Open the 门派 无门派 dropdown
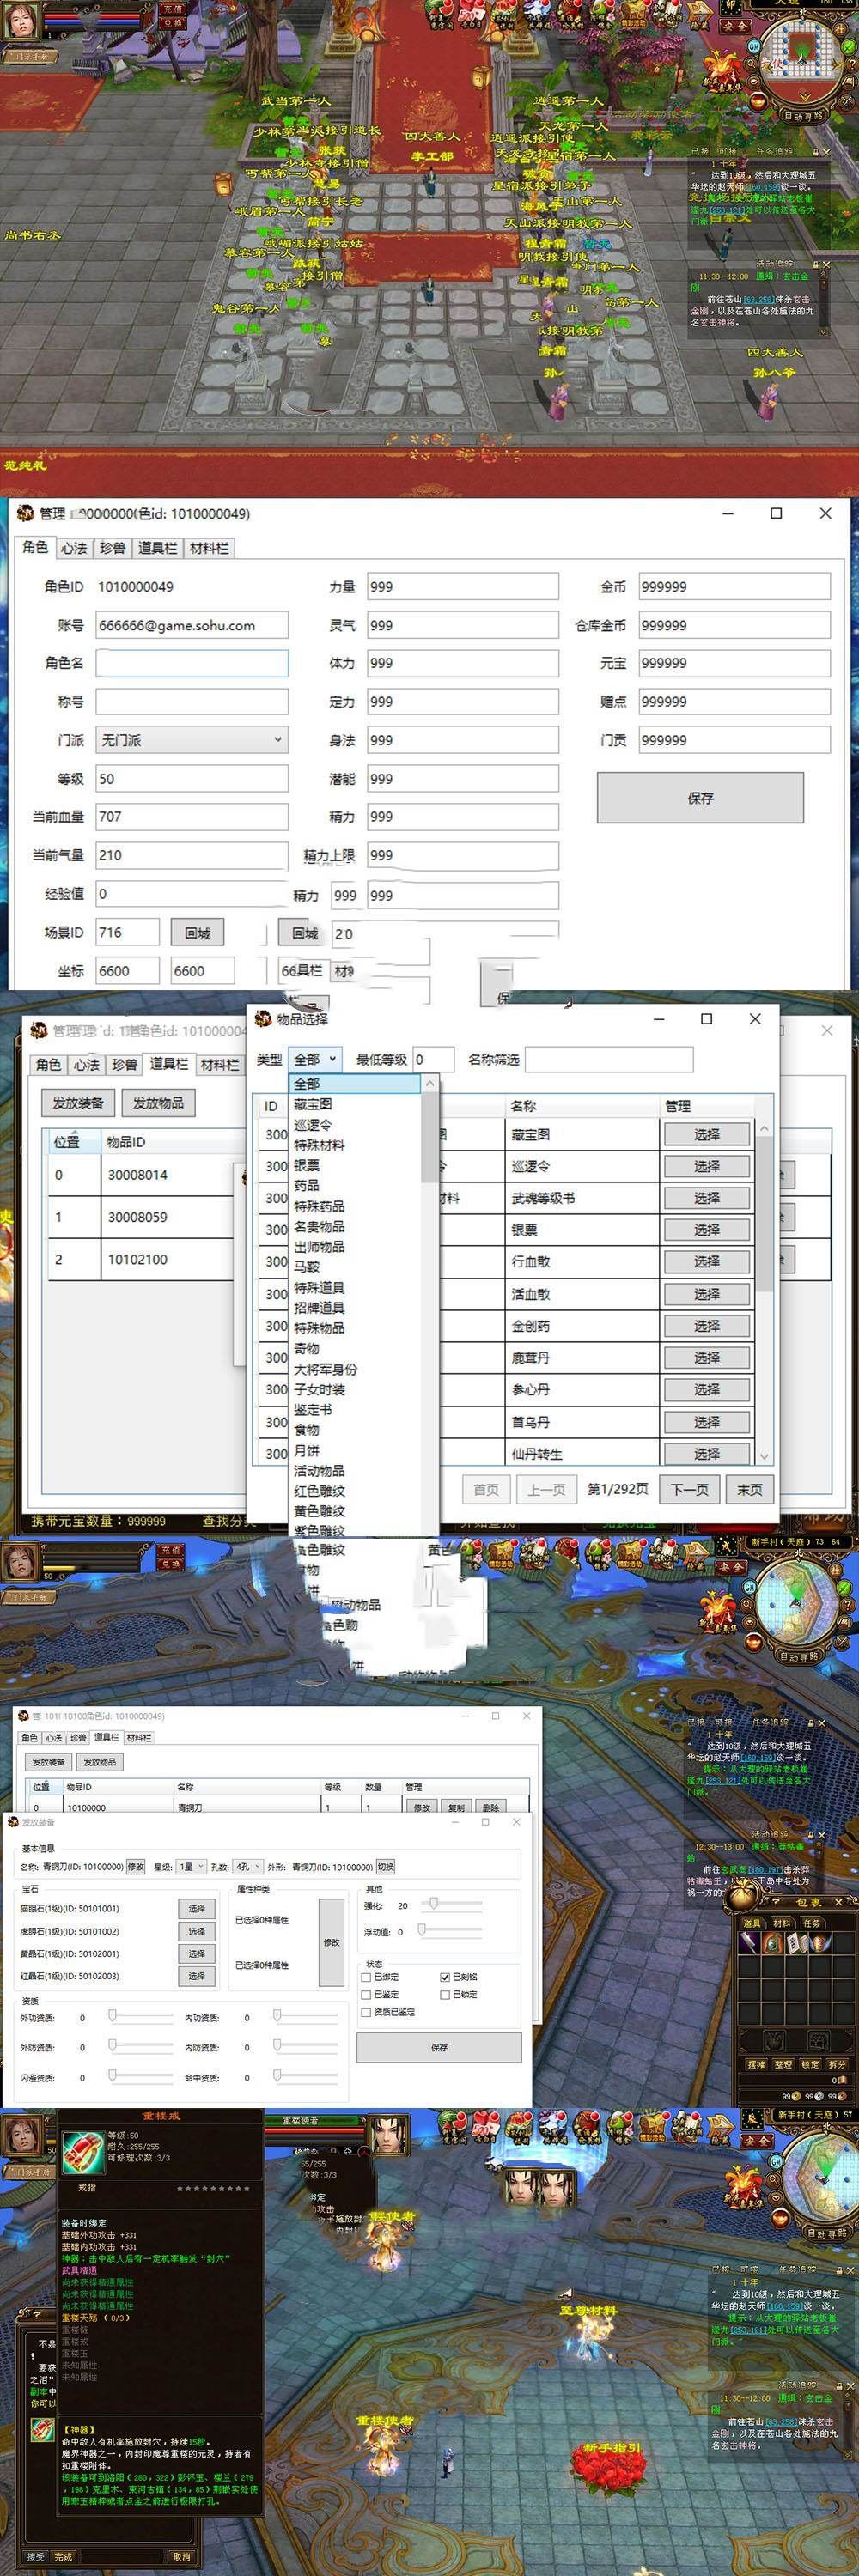The height and width of the screenshot is (2576, 859). [x=192, y=740]
